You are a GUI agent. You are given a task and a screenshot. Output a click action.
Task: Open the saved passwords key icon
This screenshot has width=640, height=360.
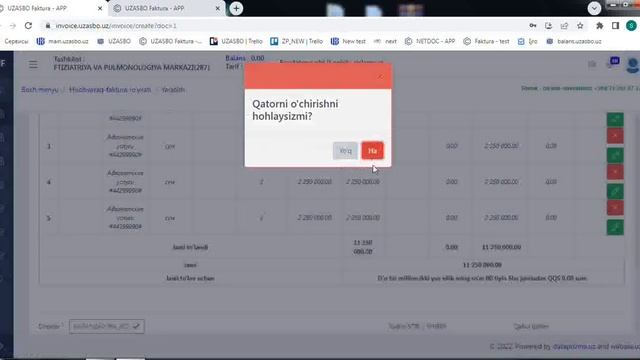coord(533,26)
